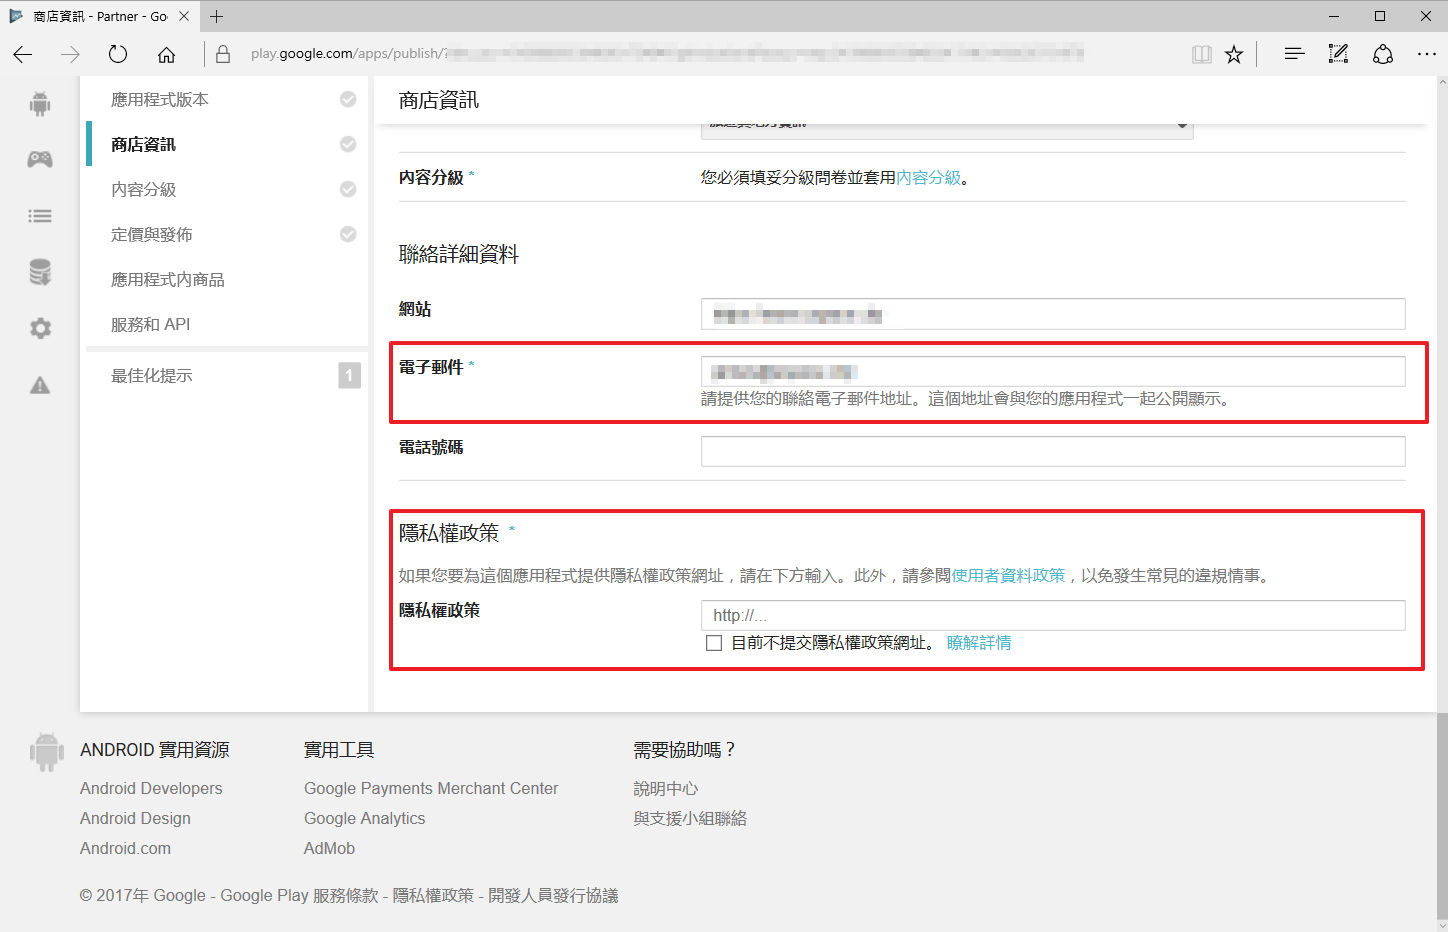1448x932 pixels.
Task: Open game services controller icon
Action: 40,159
